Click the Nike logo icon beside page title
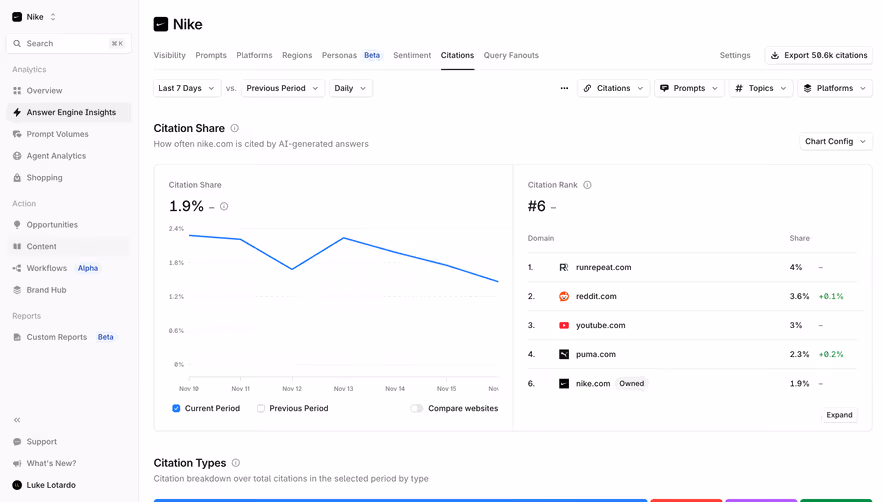 point(161,24)
